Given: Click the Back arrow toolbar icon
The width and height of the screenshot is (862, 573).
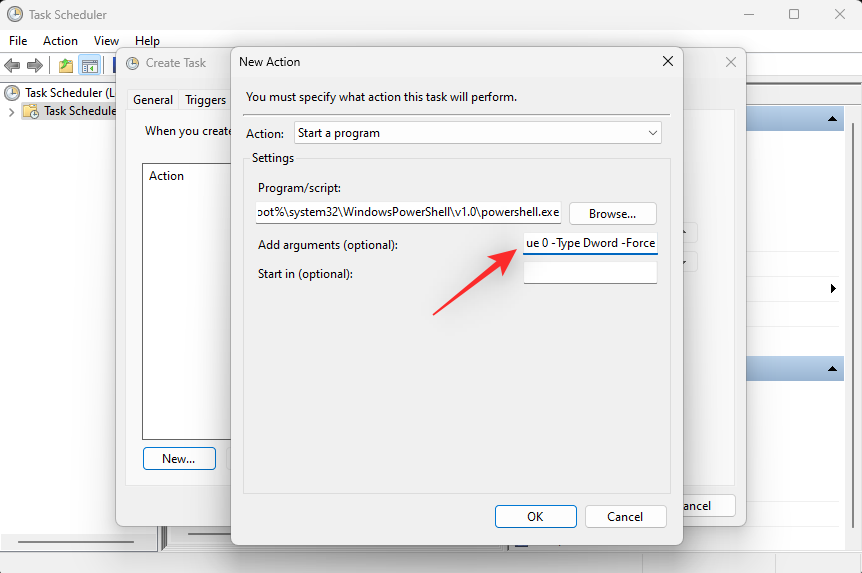Looking at the screenshot, I should 12,66.
